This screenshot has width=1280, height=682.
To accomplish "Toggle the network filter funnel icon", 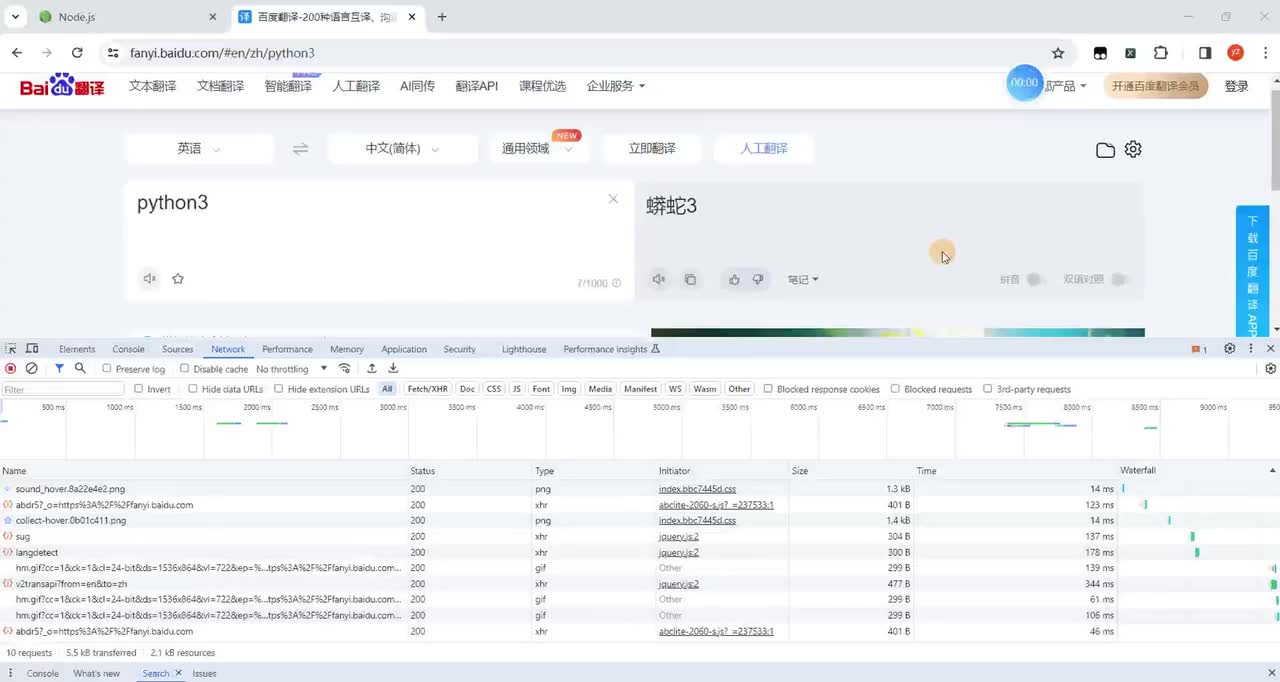I will [x=59, y=369].
